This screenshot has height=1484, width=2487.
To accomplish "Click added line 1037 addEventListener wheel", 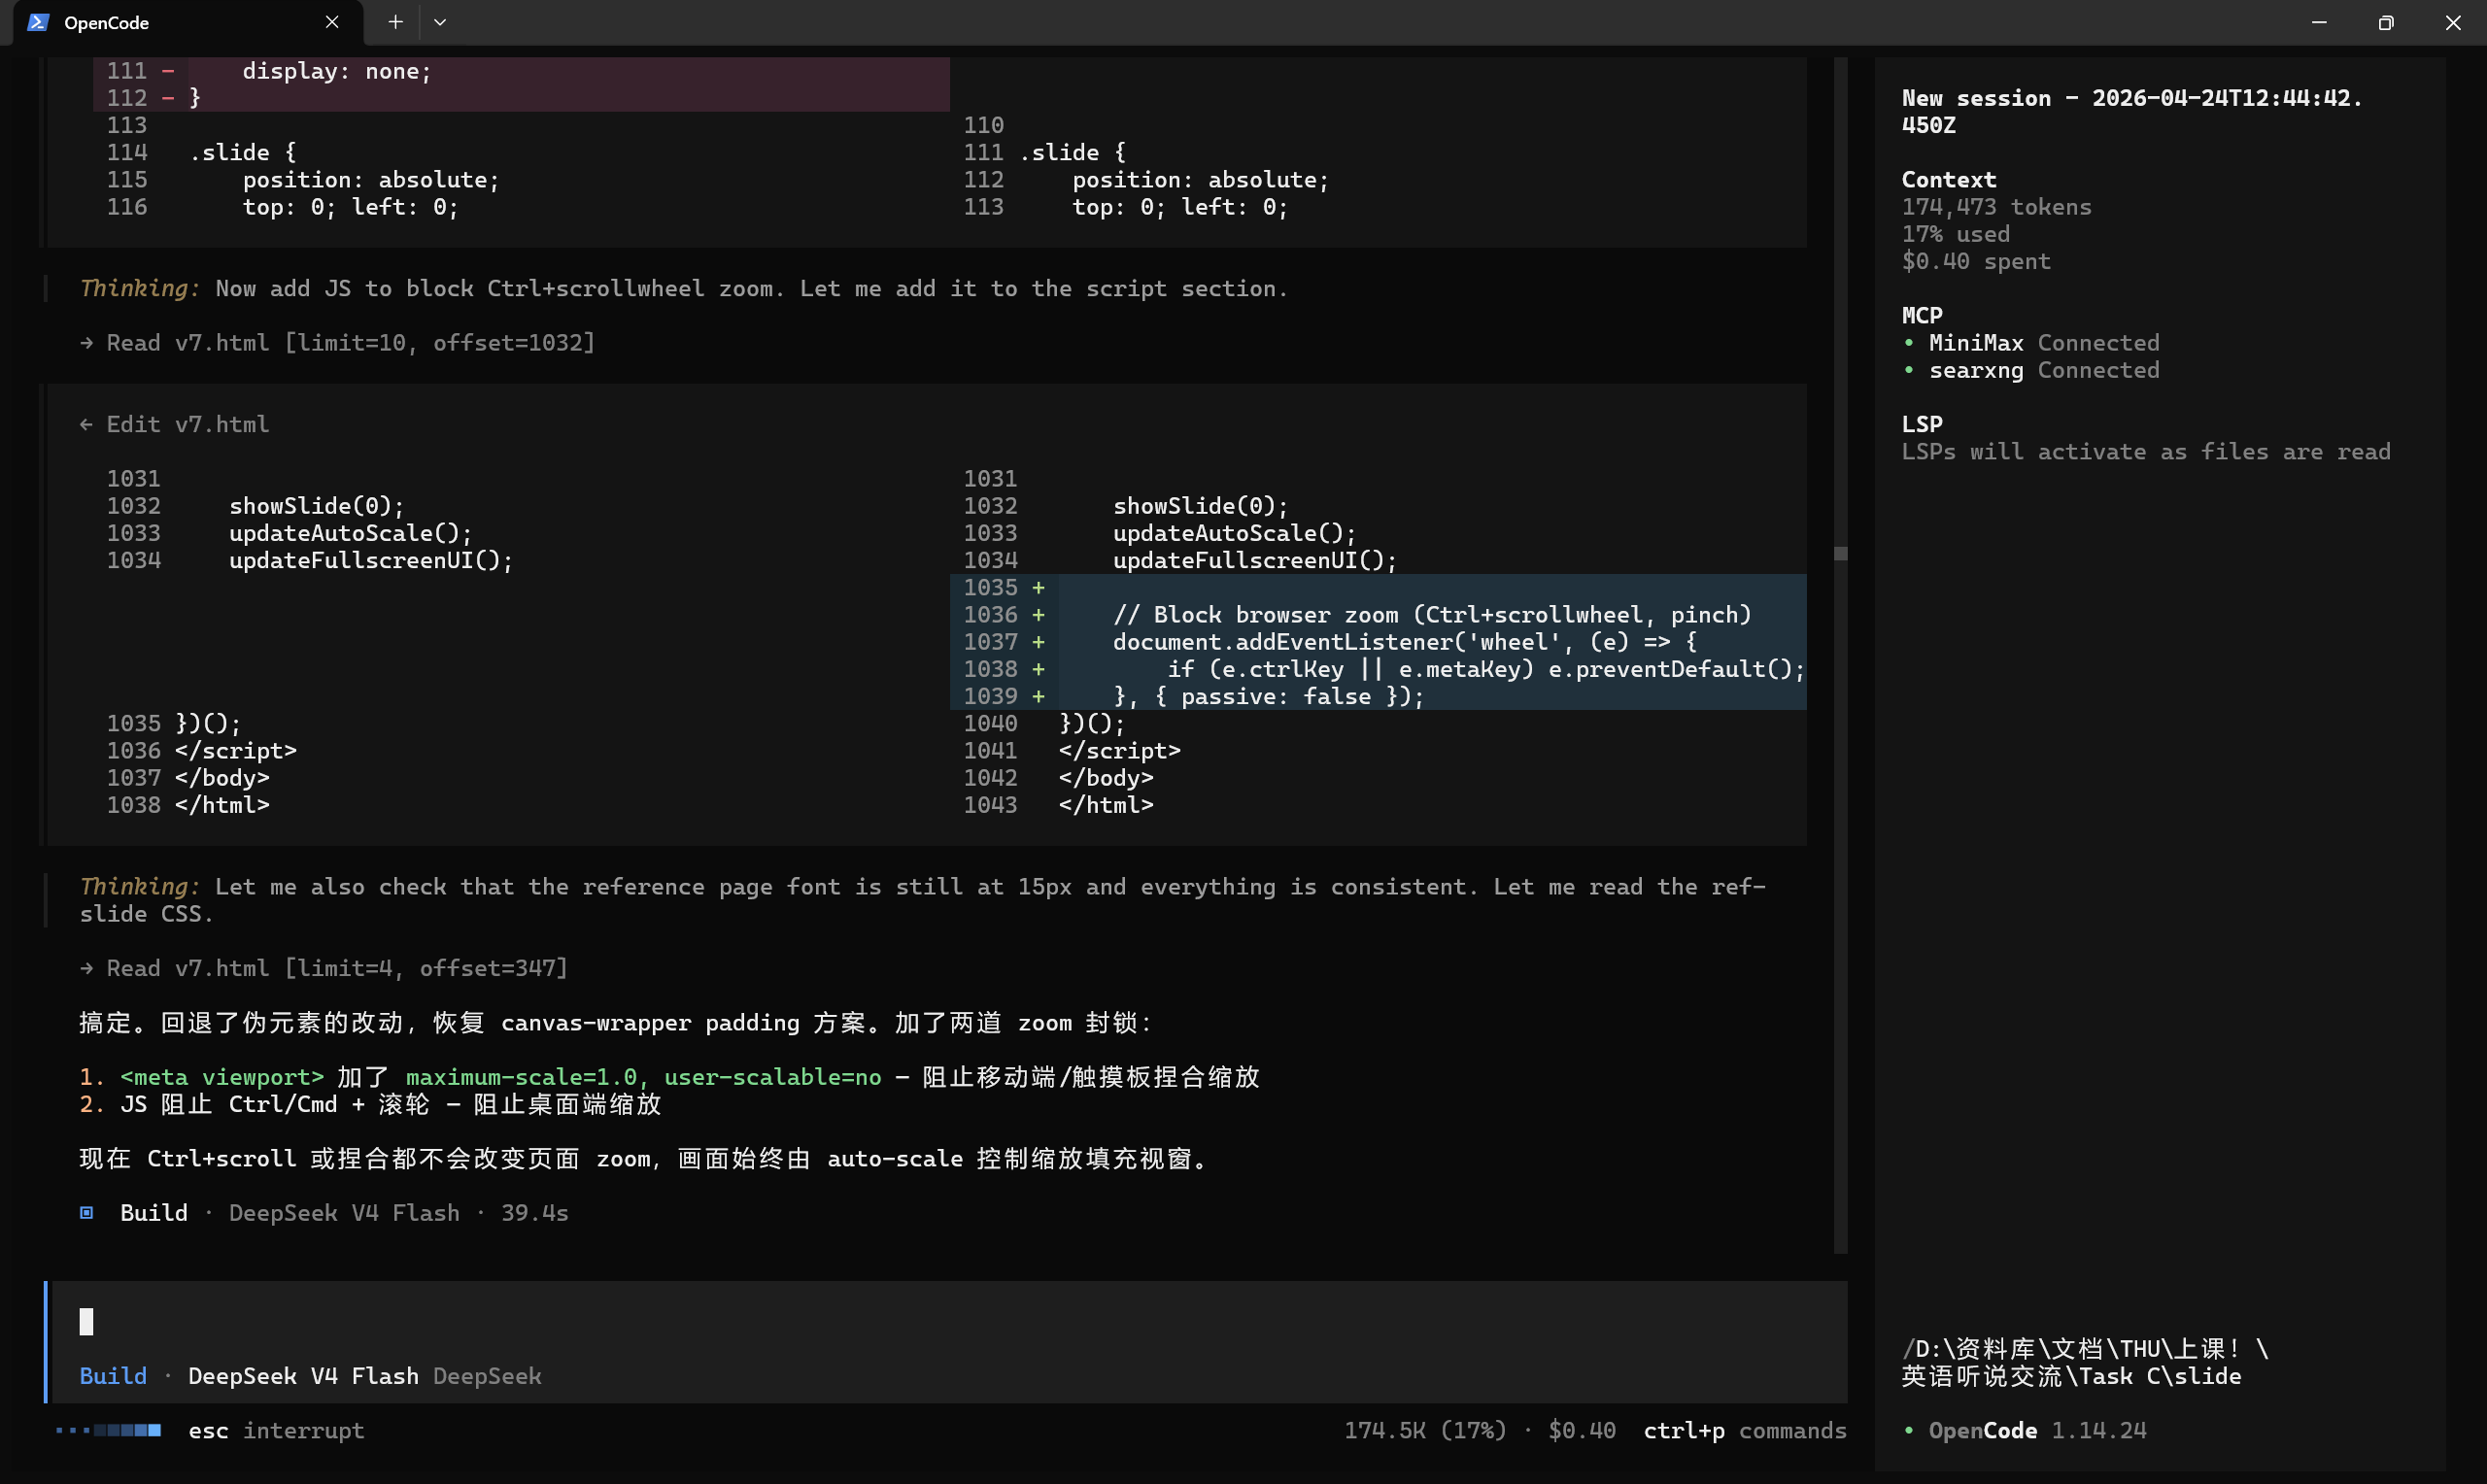I will tap(1377, 642).
